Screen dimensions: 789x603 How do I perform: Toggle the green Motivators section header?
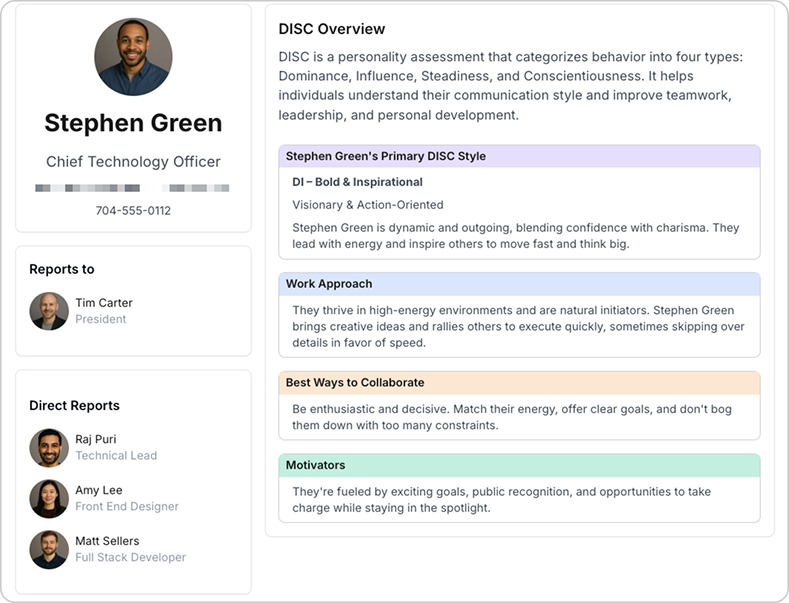[519, 465]
